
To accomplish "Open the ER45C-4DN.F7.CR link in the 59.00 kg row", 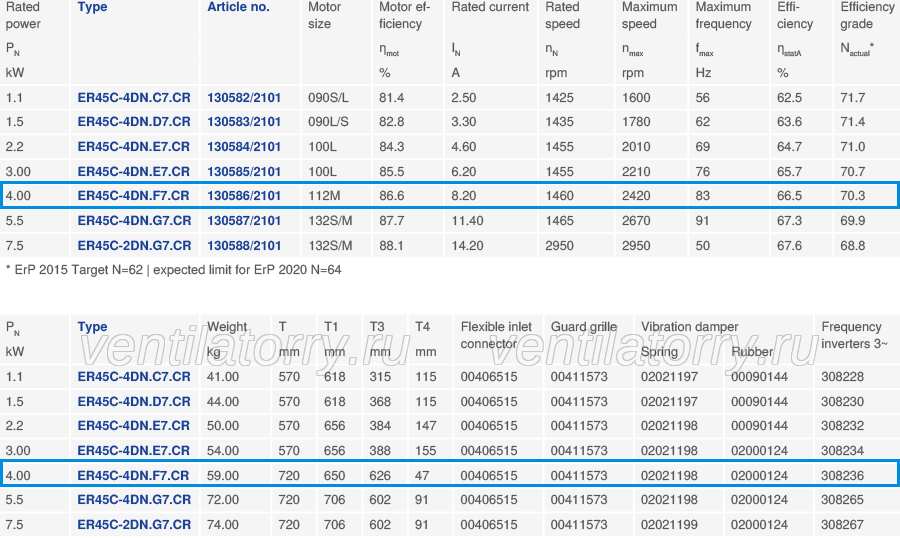I will (133, 475).
